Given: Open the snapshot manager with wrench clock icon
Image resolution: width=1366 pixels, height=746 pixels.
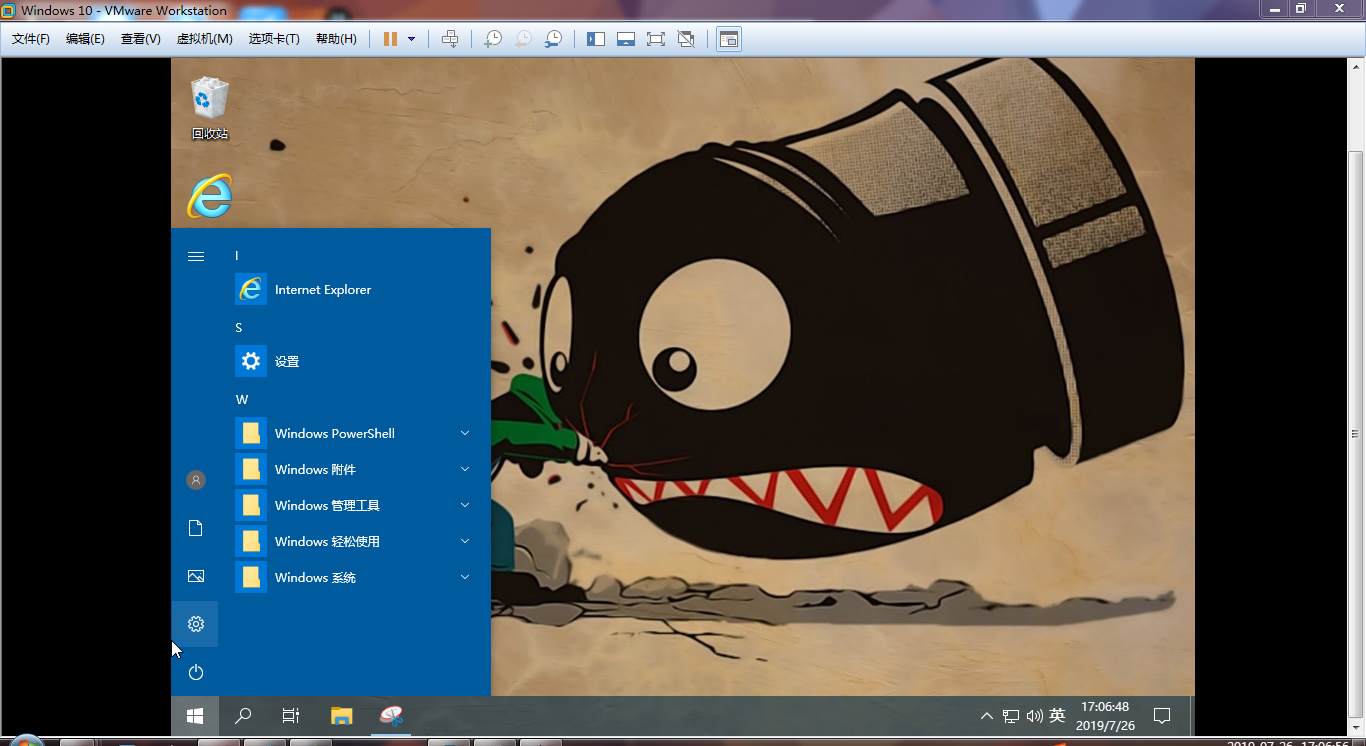Looking at the screenshot, I should click(553, 39).
